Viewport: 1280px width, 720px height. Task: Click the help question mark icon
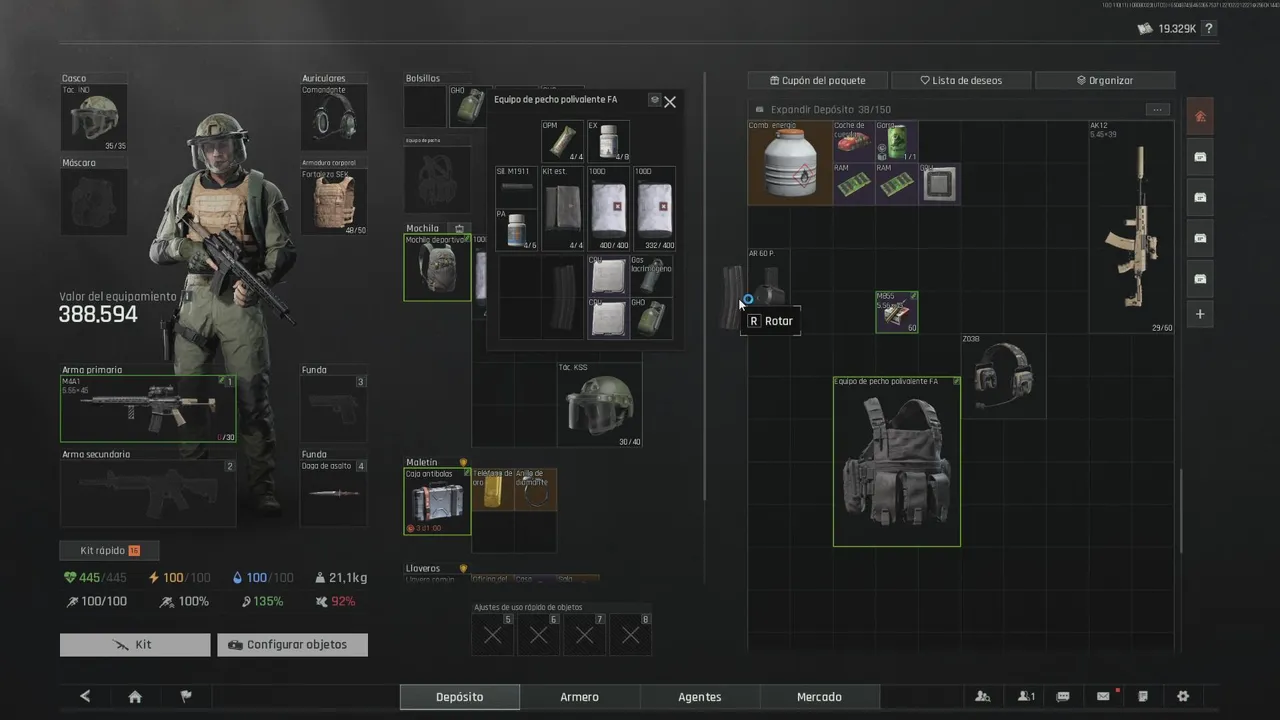1209,29
